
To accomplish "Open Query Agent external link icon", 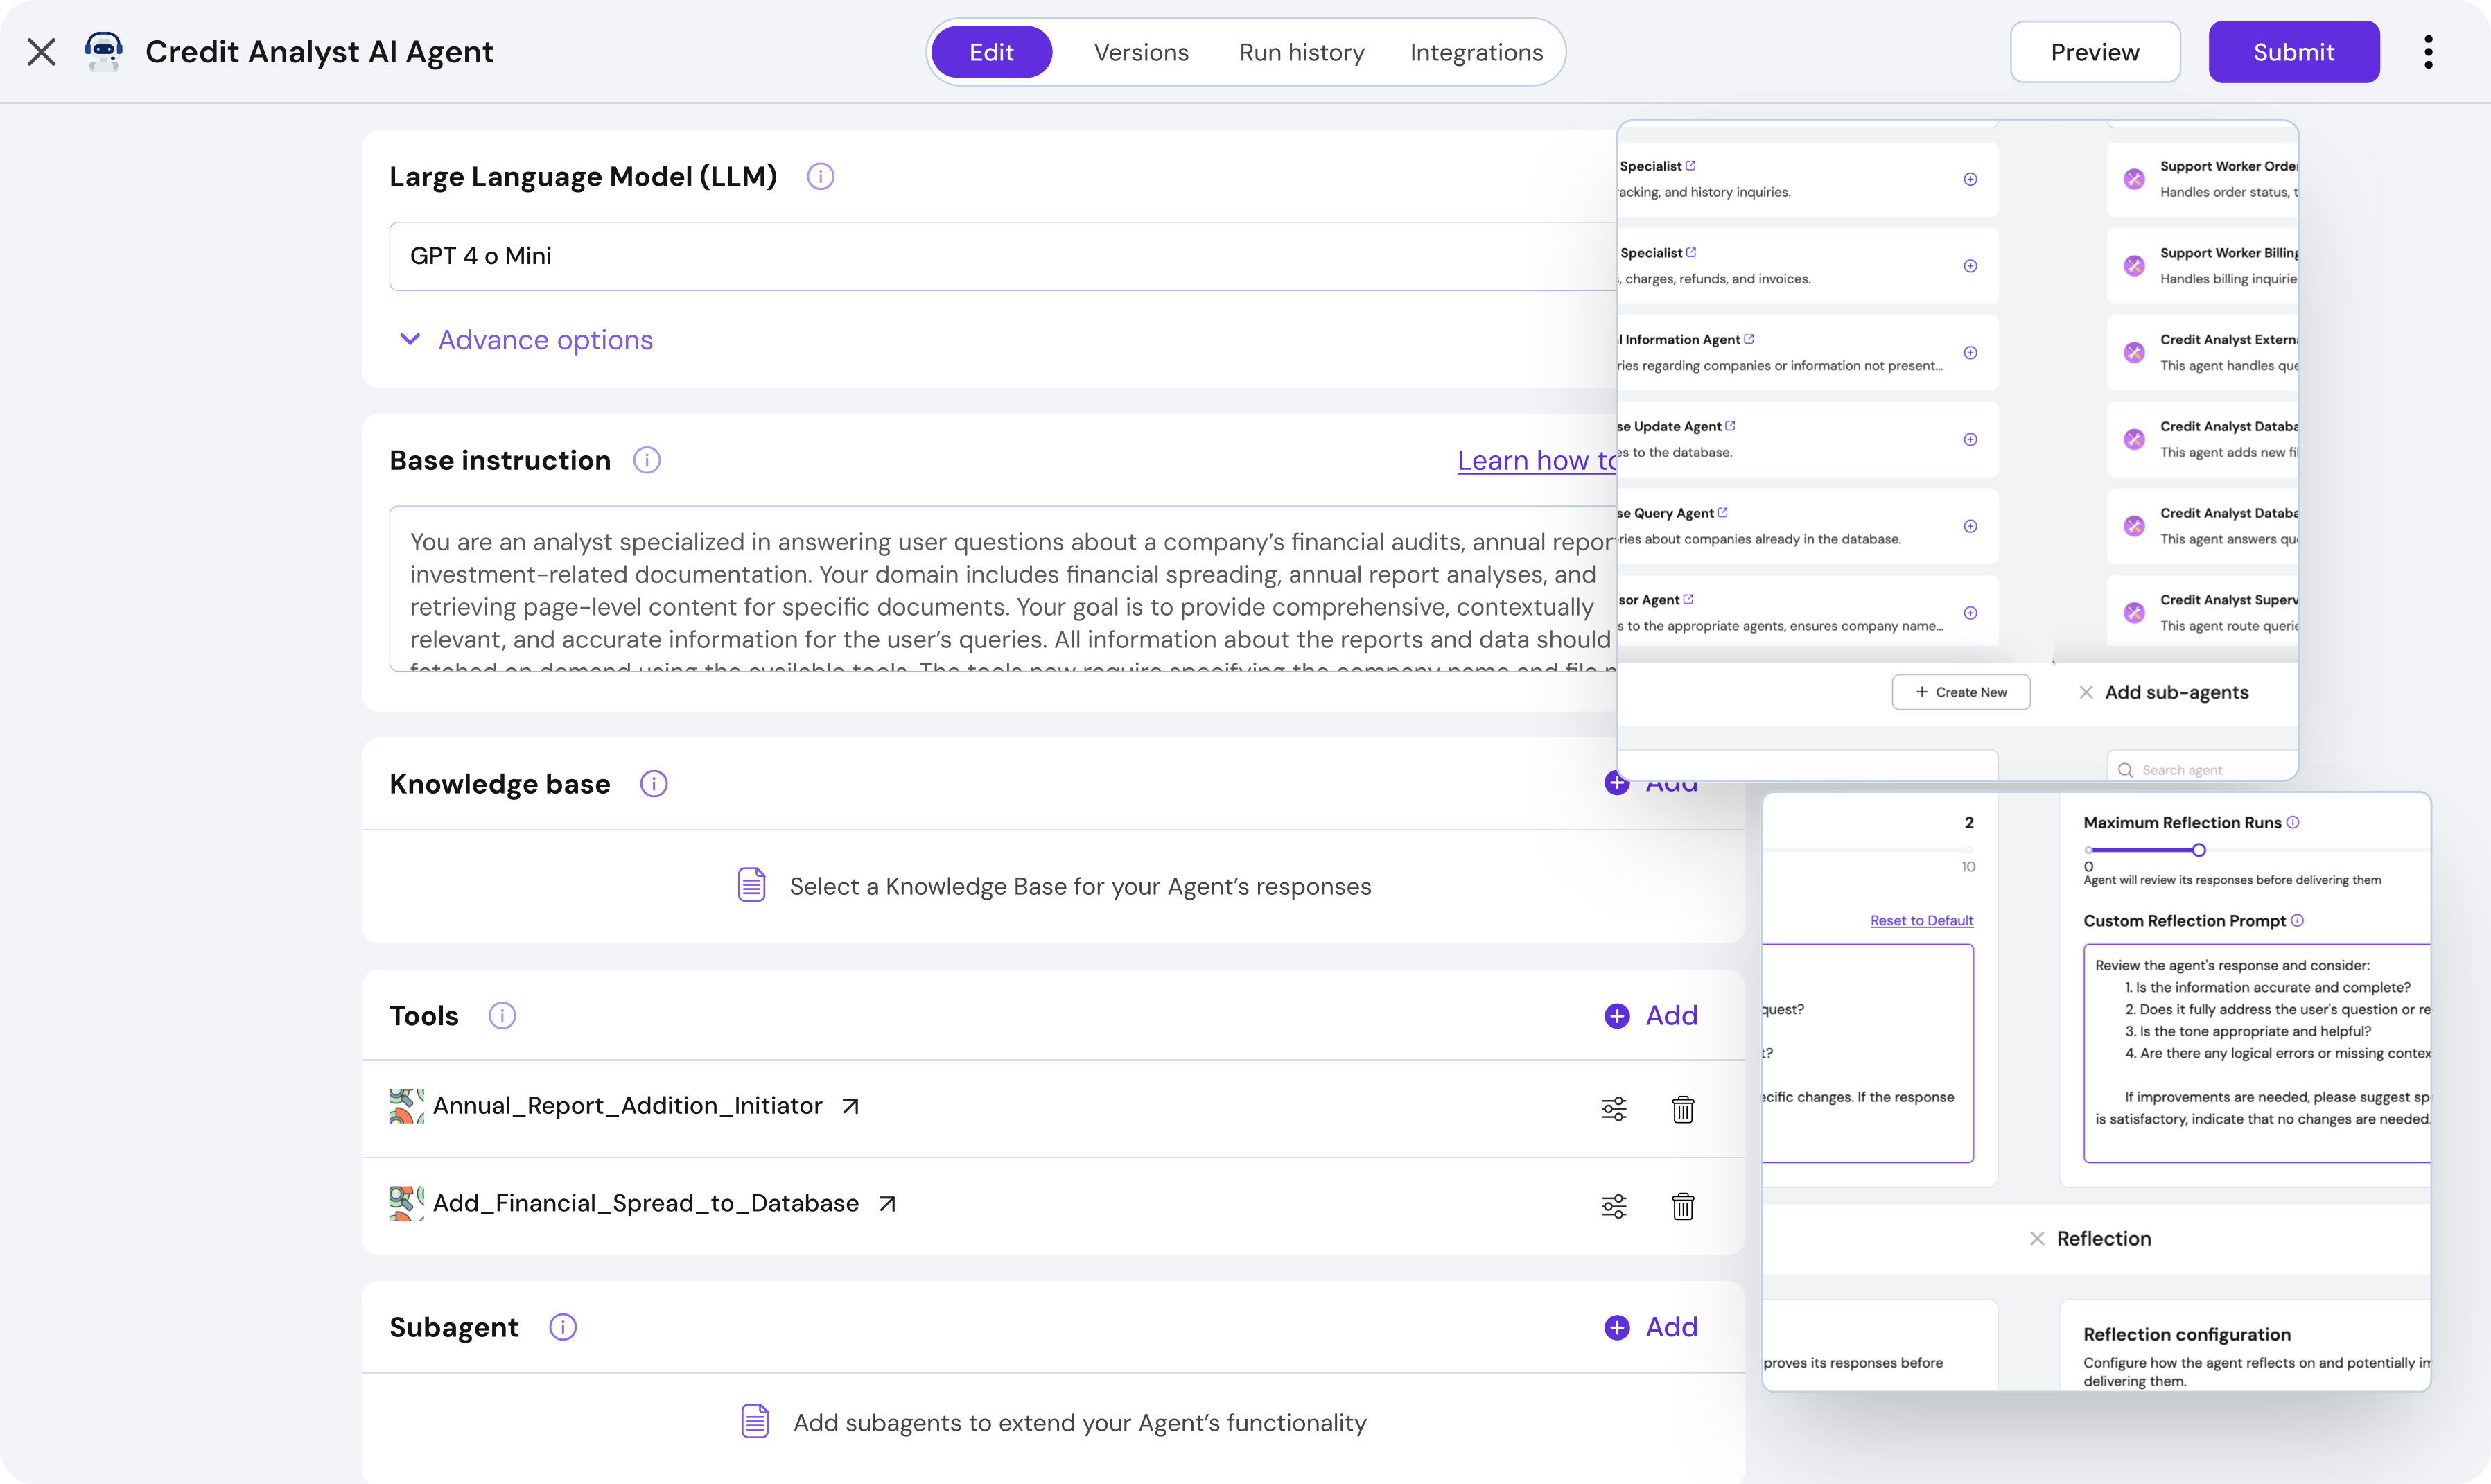I will click(1722, 512).
